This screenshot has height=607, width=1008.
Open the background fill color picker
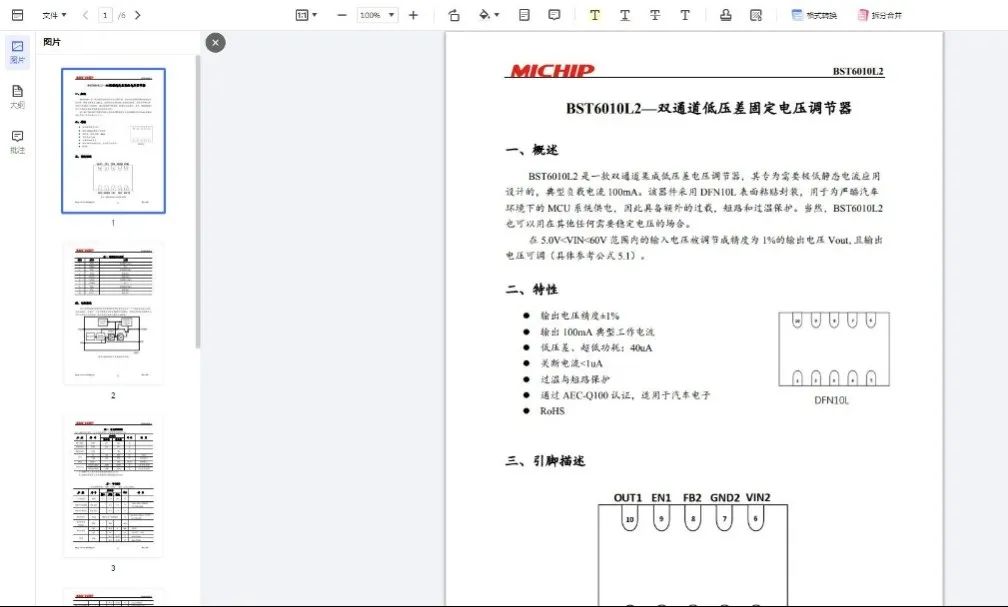click(x=489, y=15)
